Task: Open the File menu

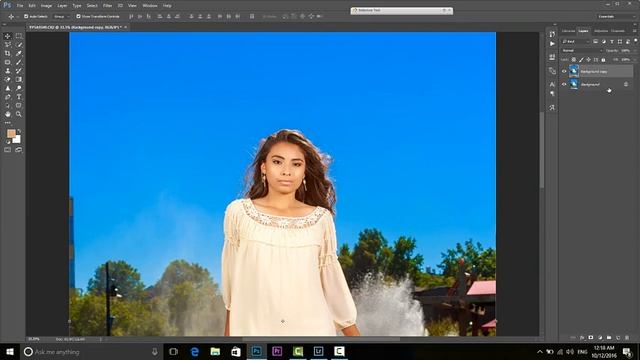Action: (x=20, y=6)
